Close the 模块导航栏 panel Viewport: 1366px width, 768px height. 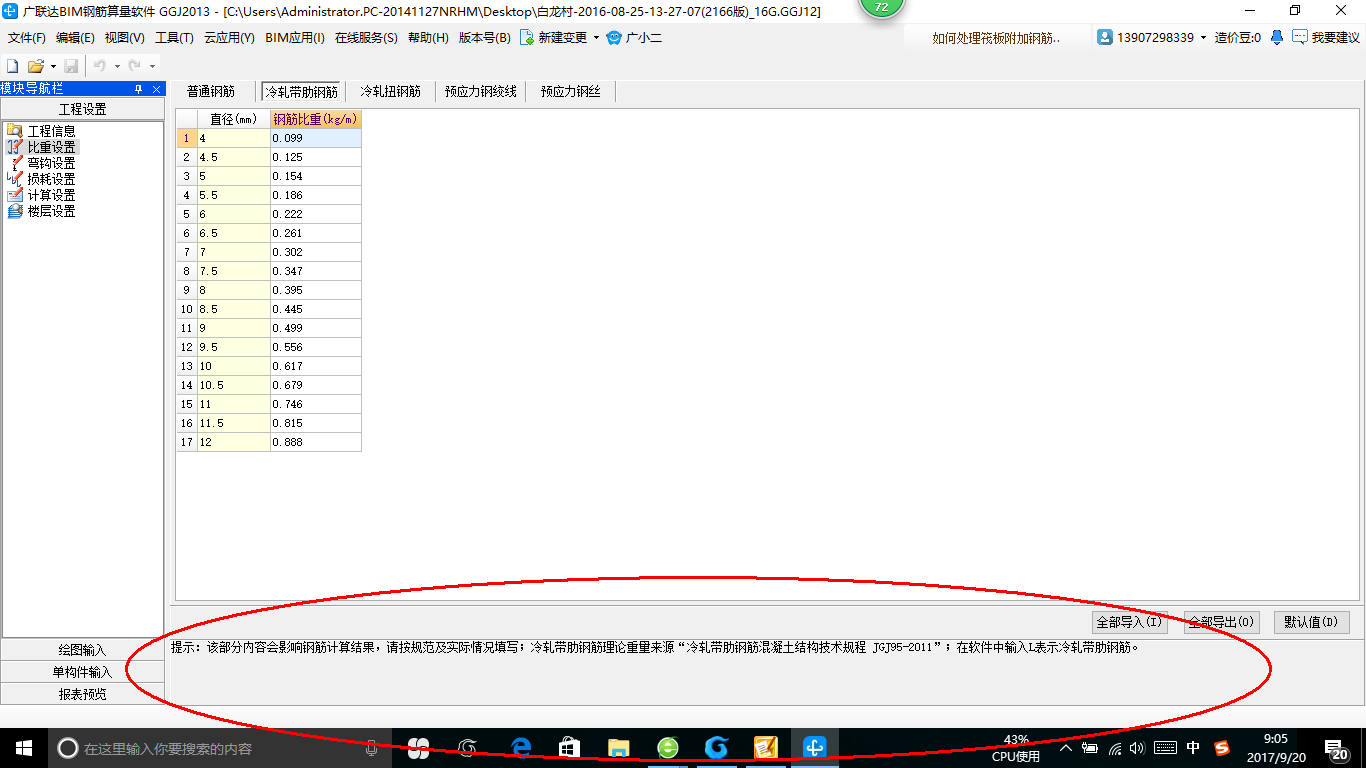[x=156, y=89]
